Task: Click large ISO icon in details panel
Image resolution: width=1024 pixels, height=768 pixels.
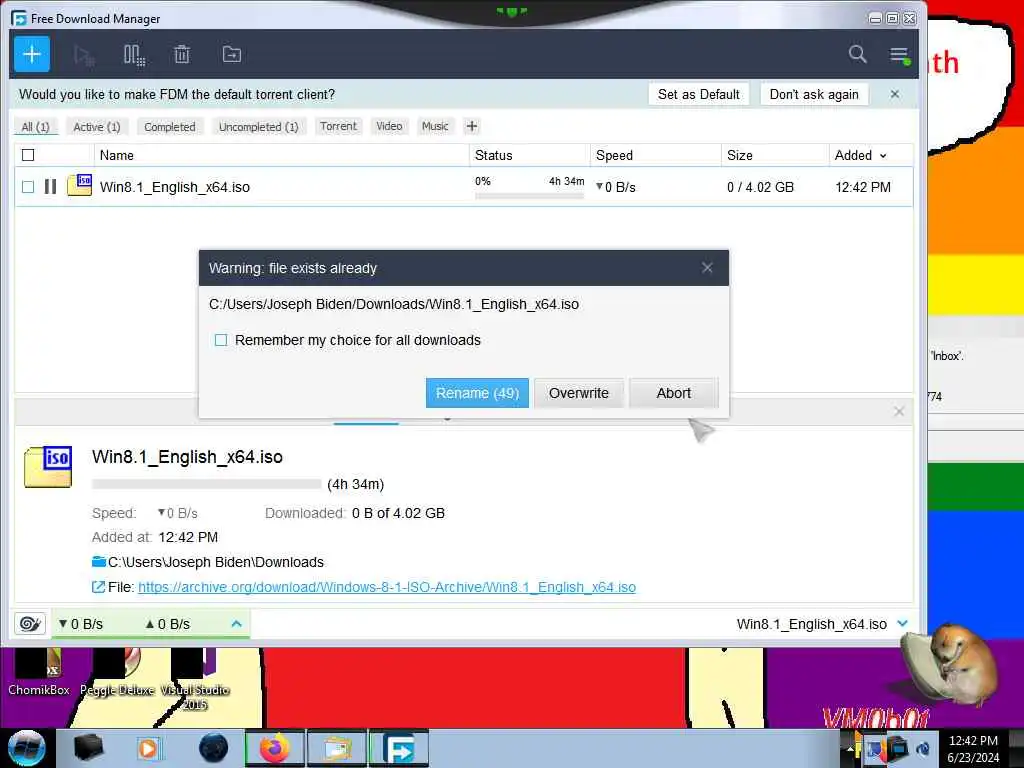Action: click(x=48, y=466)
